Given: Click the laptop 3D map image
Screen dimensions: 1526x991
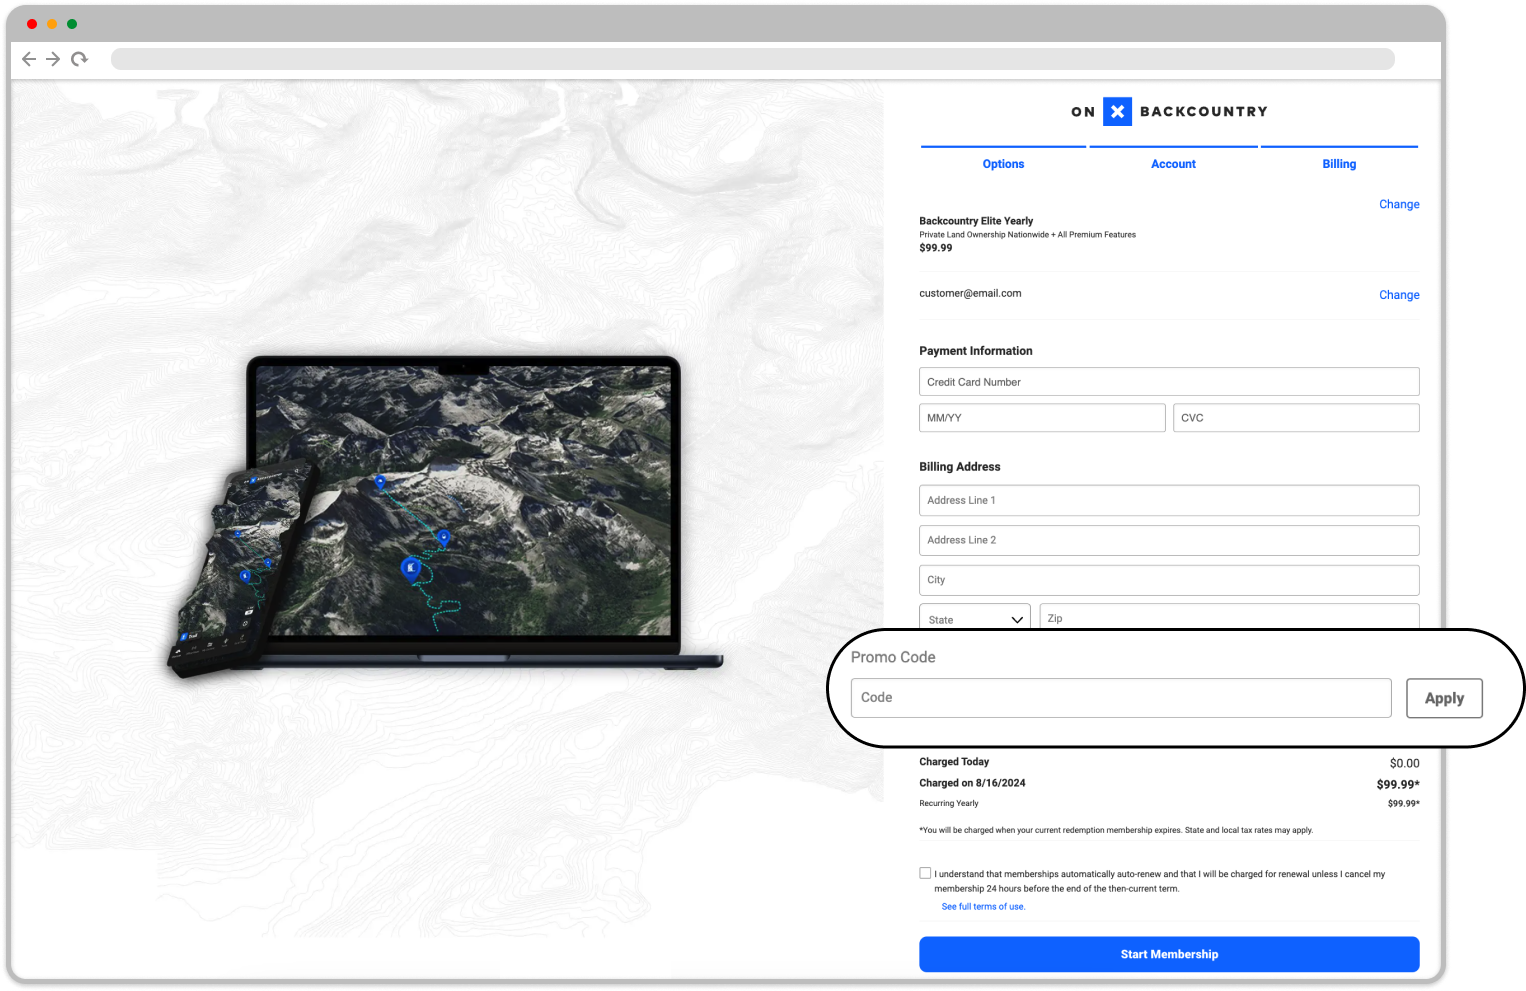Looking at the screenshot, I should 464,500.
